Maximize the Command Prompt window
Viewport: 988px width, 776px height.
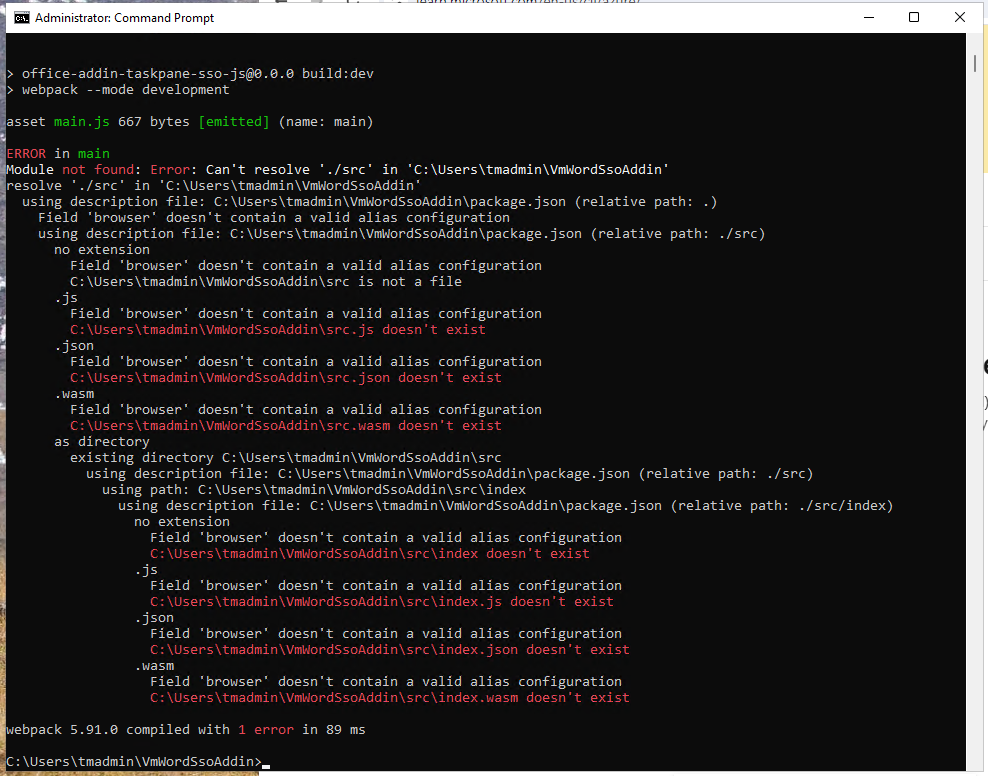coord(914,18)
